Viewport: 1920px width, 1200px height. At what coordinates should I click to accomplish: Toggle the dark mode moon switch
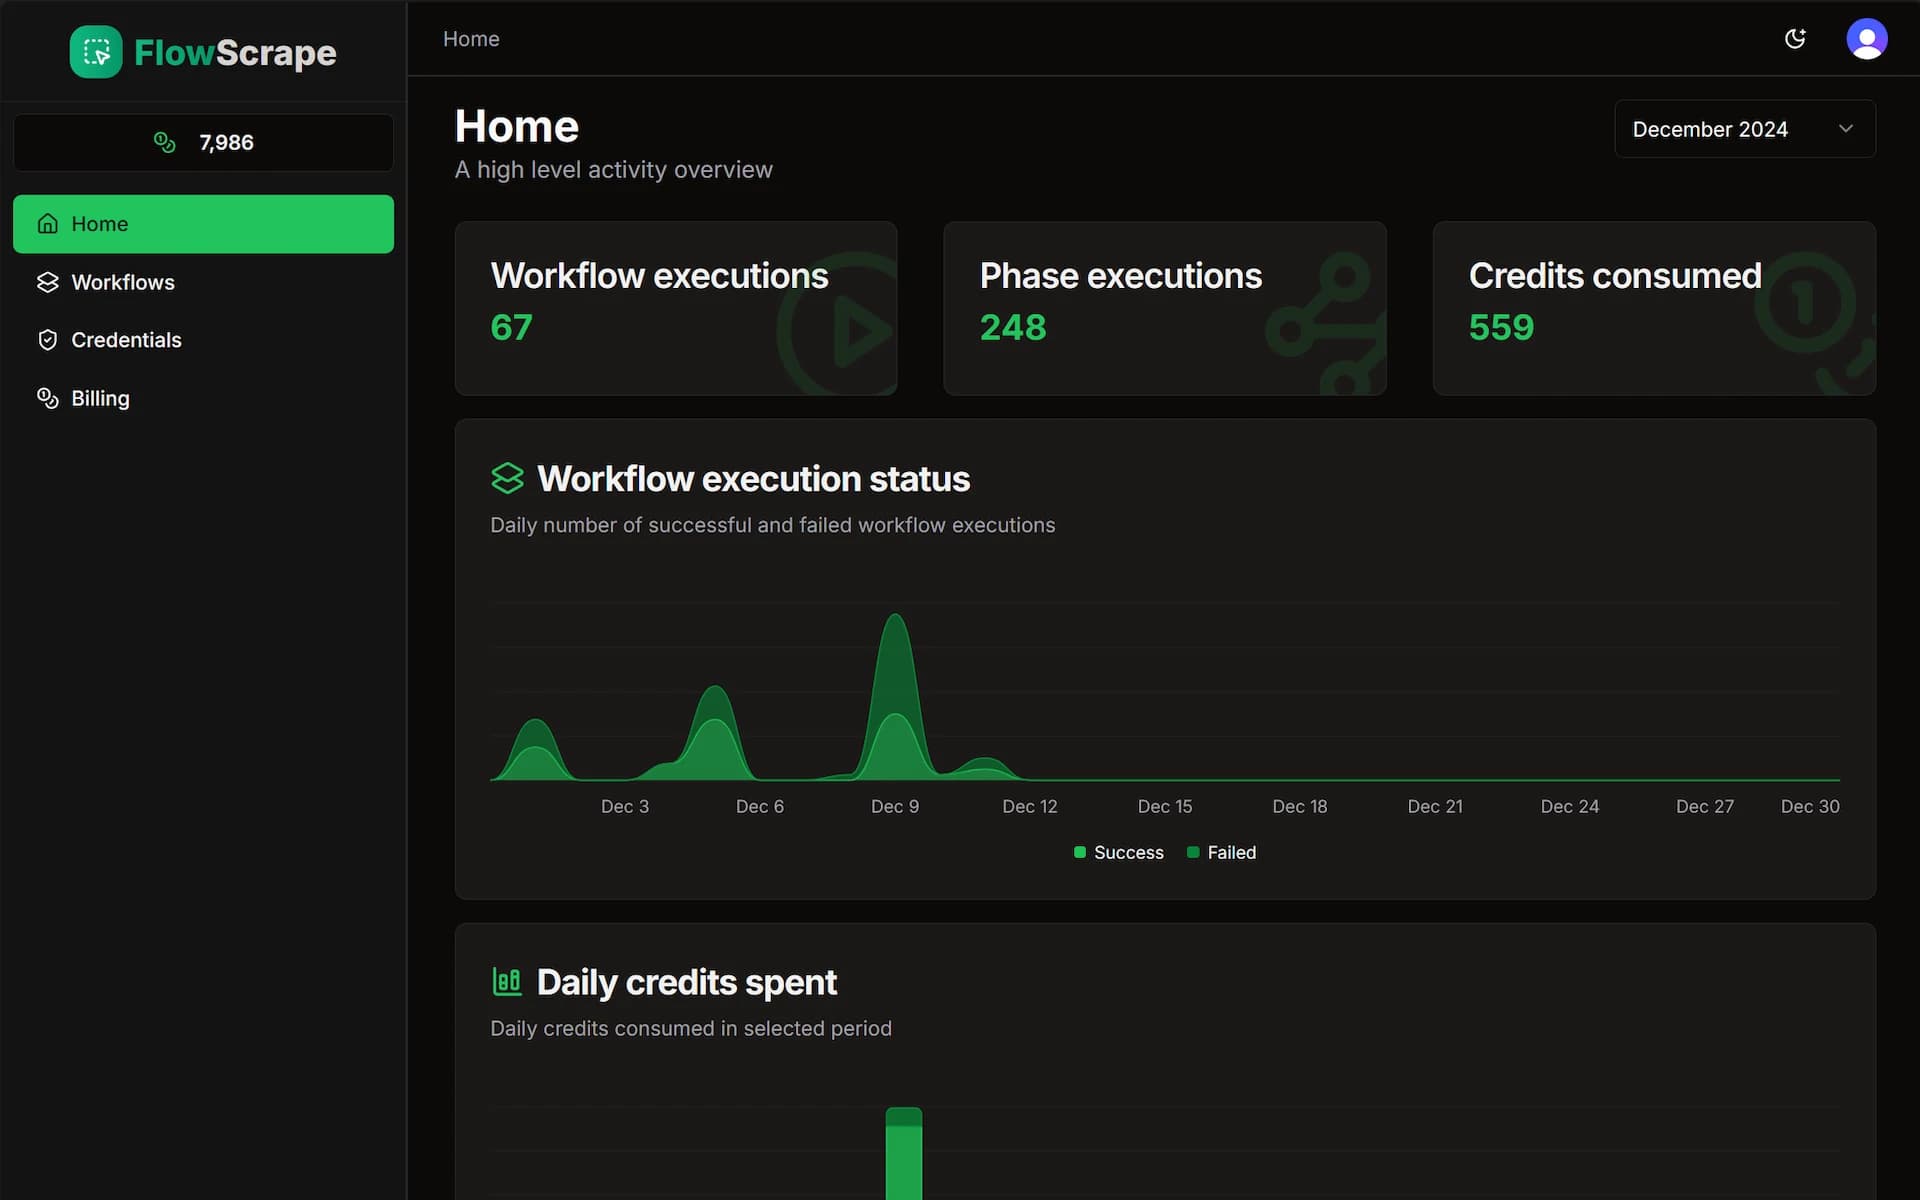coord(1795,39)
